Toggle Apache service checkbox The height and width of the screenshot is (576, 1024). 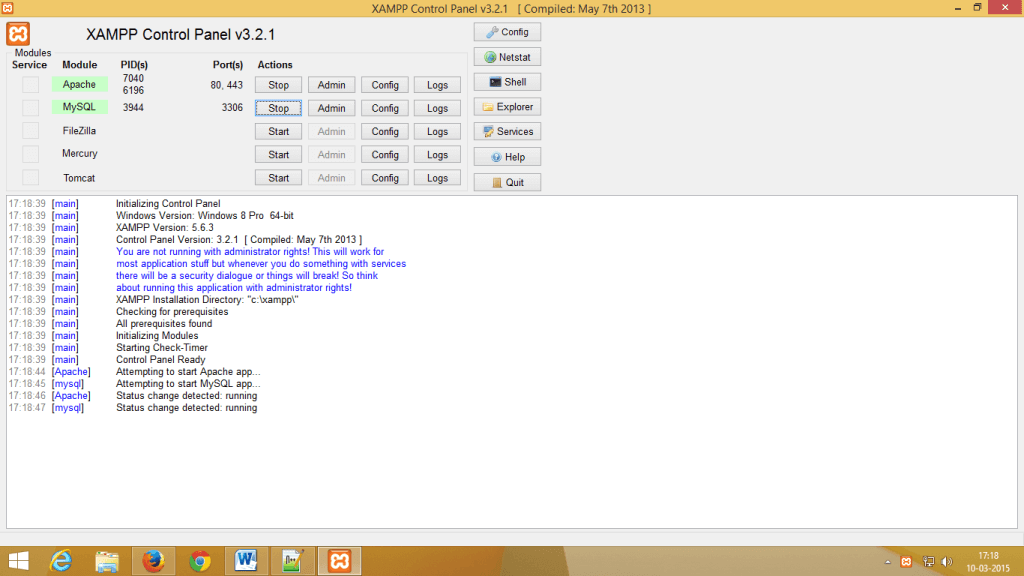pyautogui.click(x=30, y=84)
